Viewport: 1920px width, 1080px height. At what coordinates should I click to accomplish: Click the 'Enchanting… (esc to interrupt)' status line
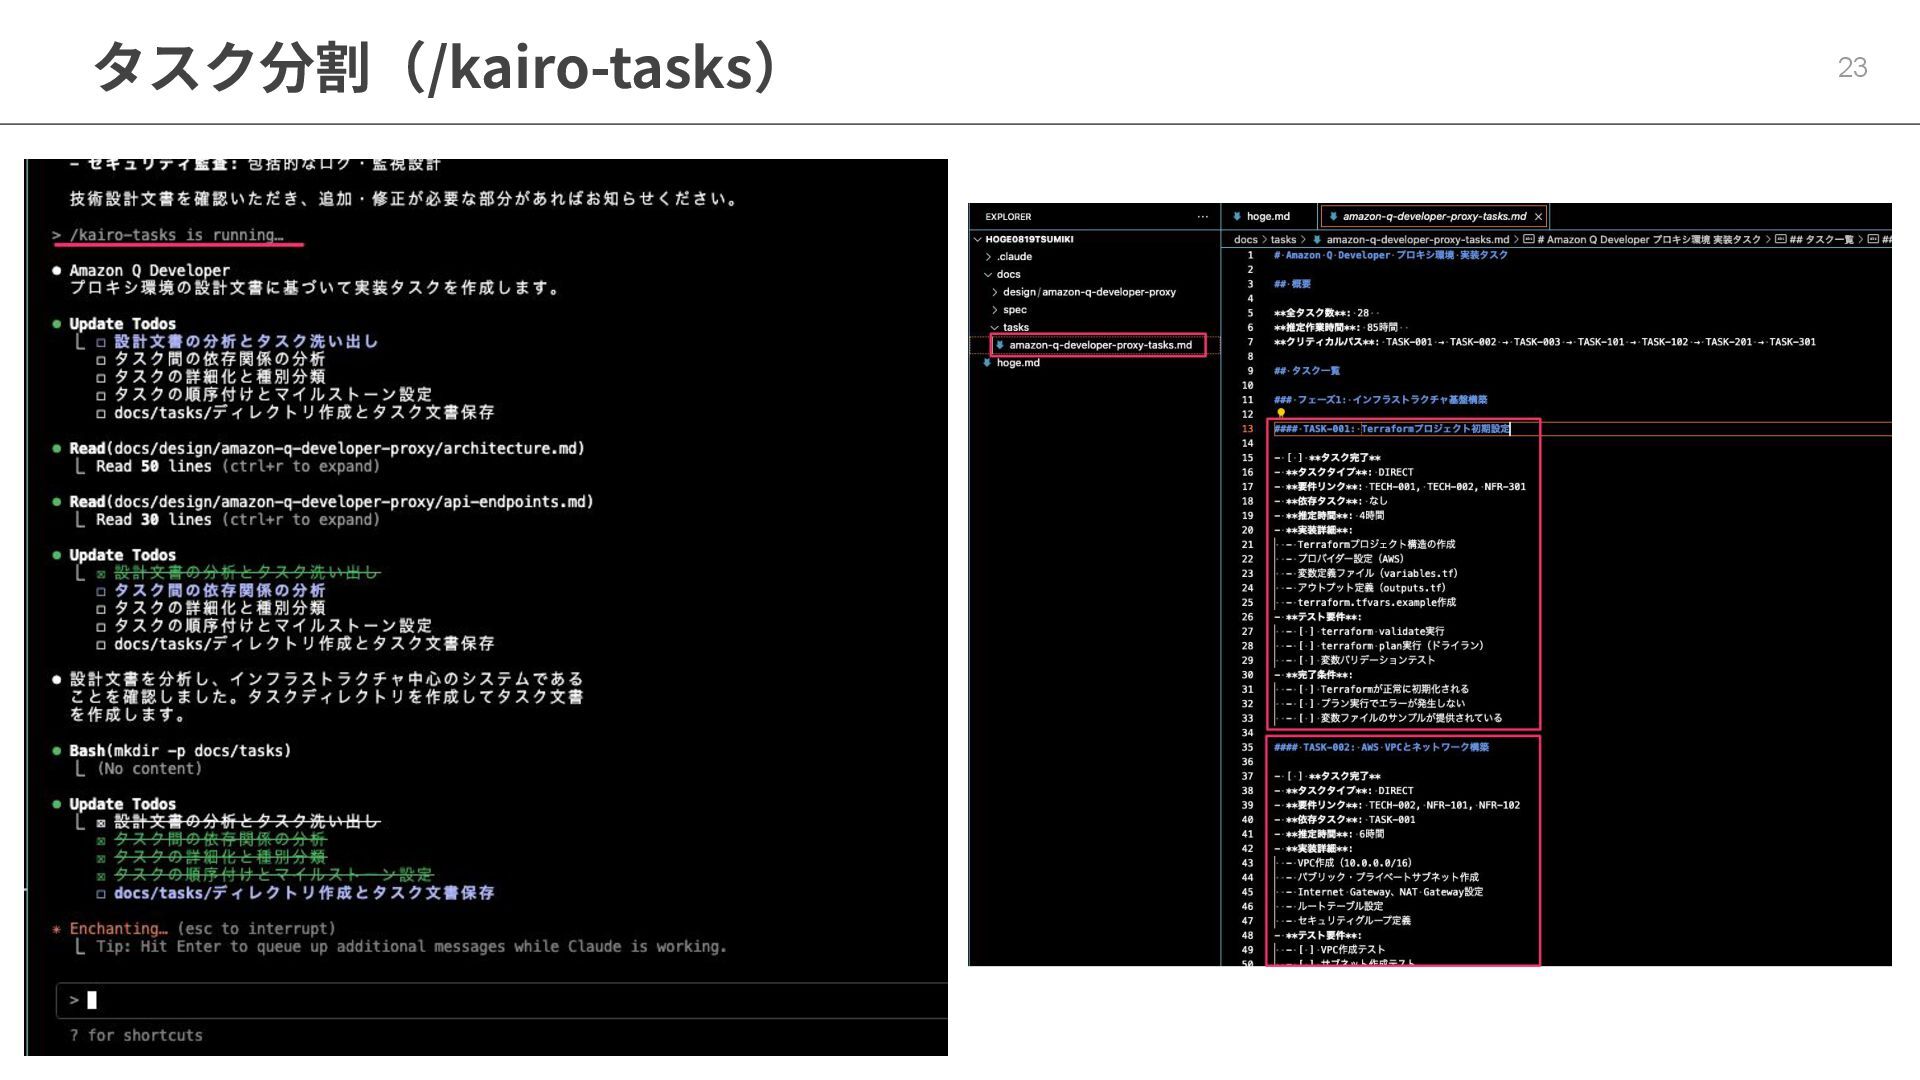click(193, 929)
